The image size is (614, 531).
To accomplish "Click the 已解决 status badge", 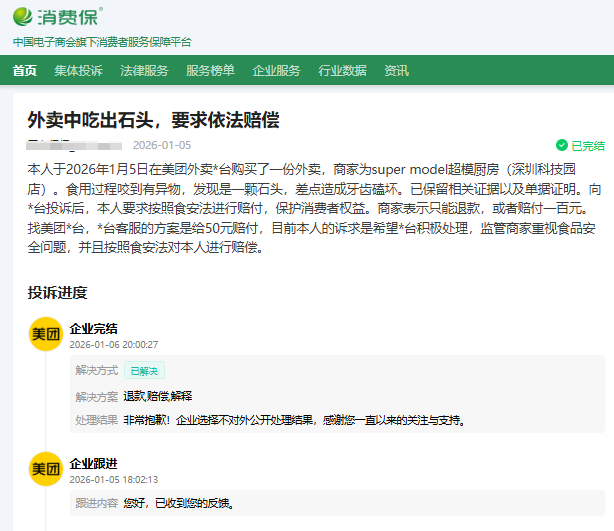I will pyautogui.click(x=144, y=370).
